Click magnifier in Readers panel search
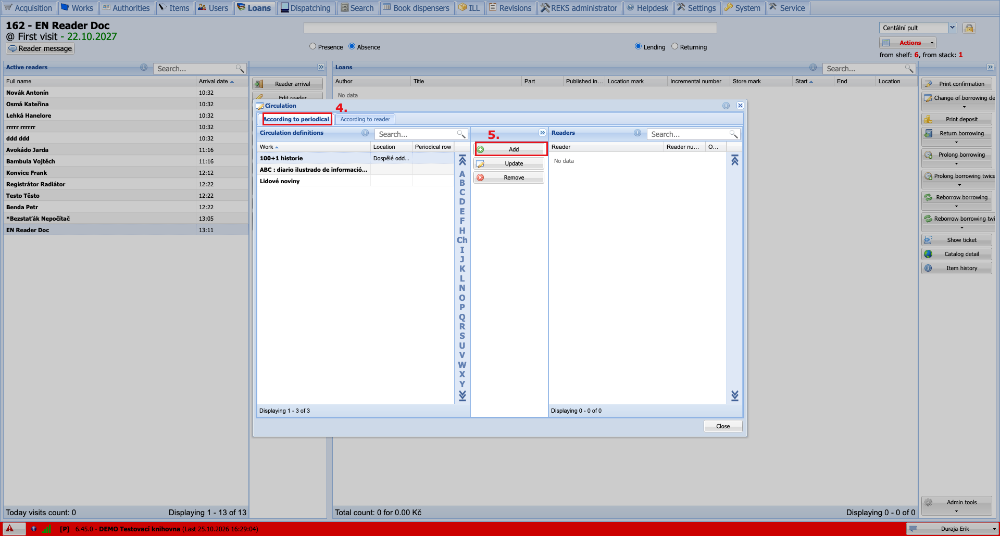 click(x=733, y=134)
